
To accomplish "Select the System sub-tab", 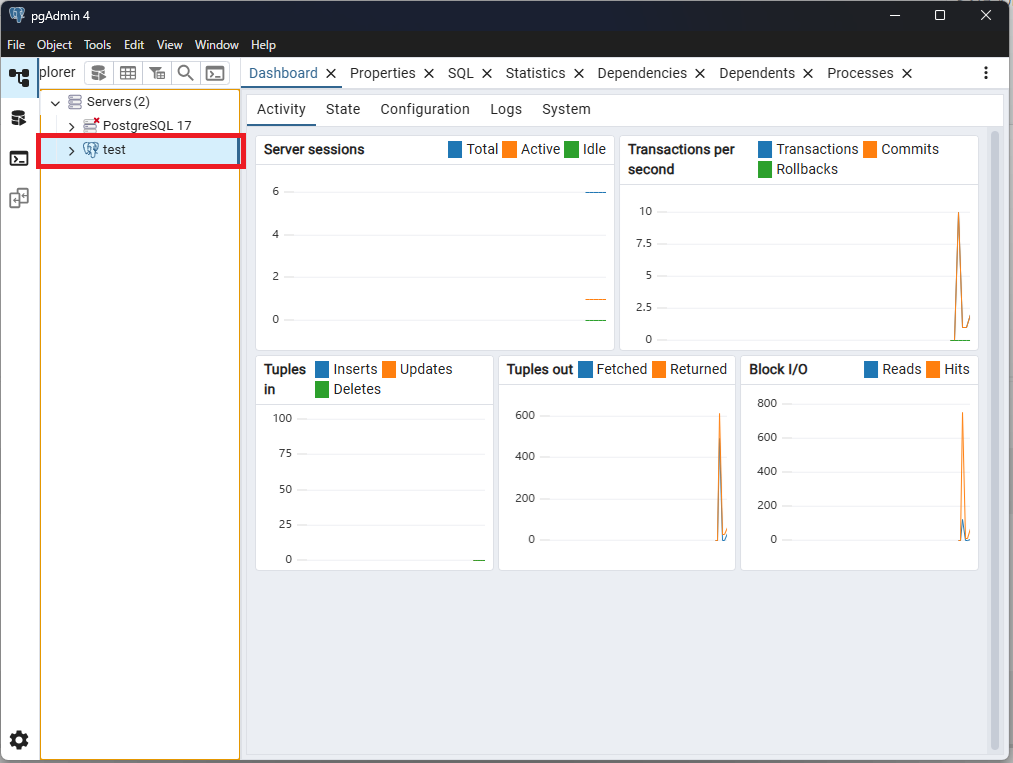I will [566, 109].
